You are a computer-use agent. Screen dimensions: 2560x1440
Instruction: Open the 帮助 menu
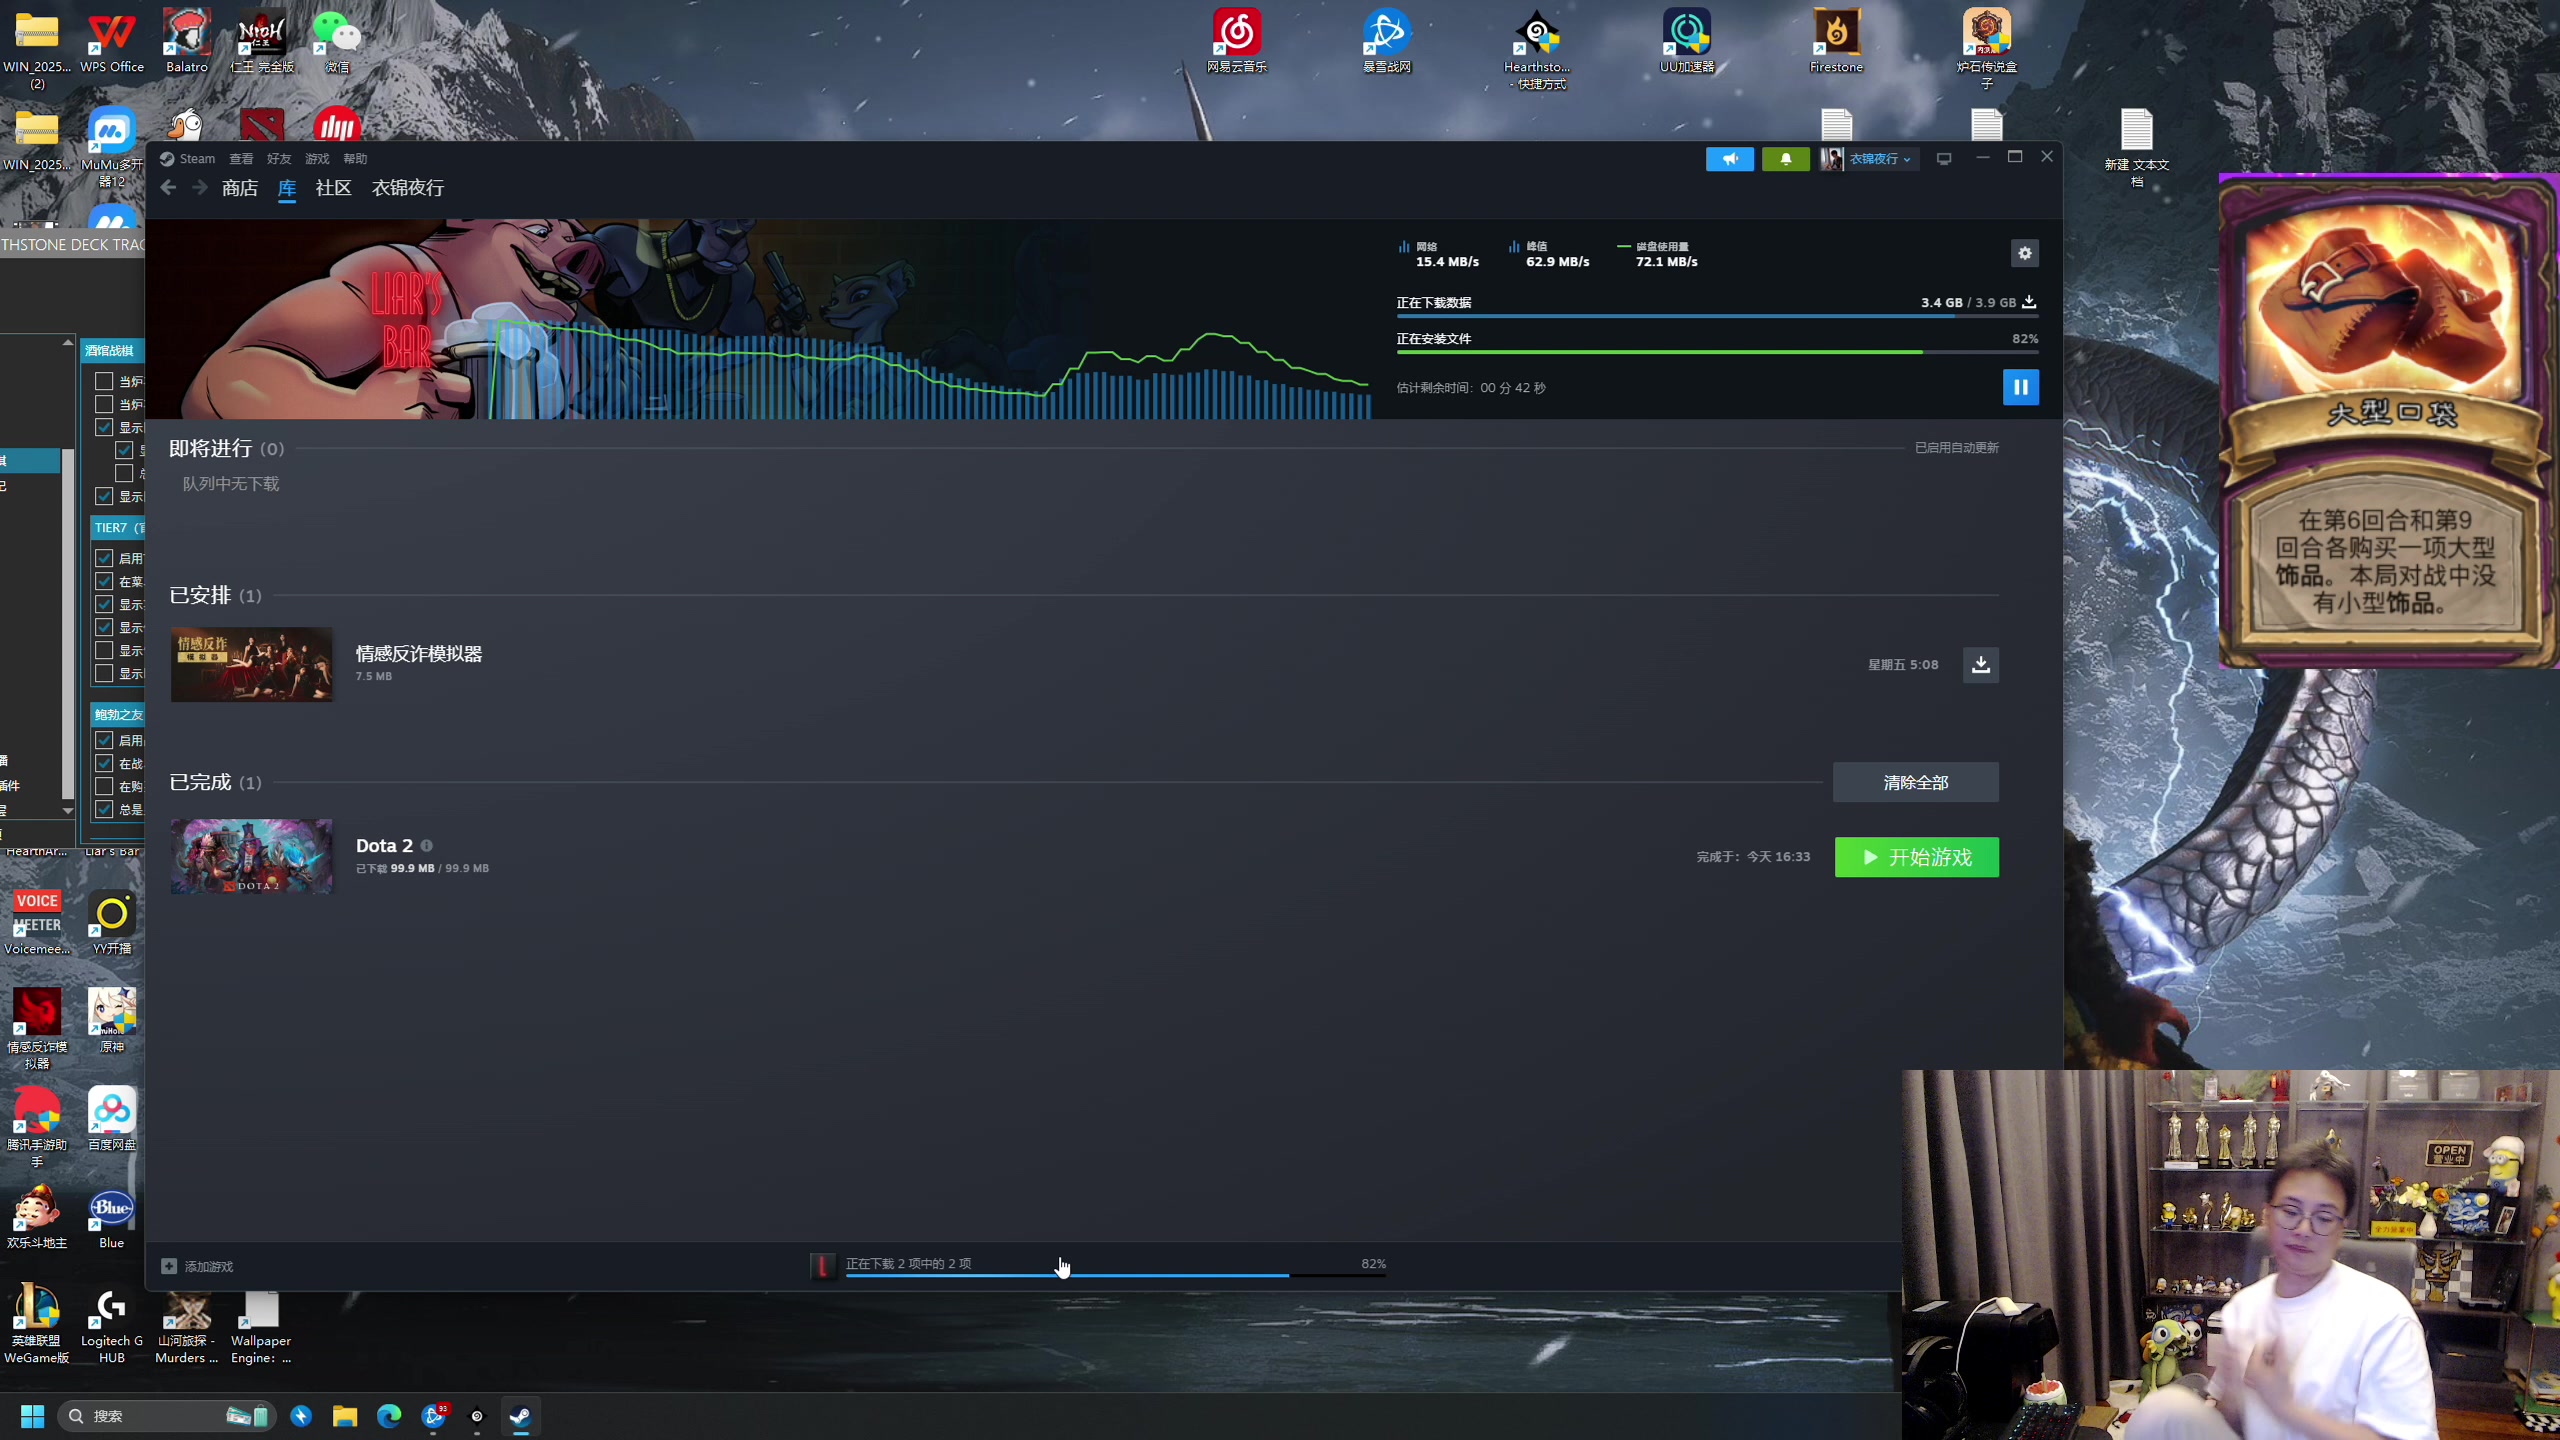pos(355,159)
